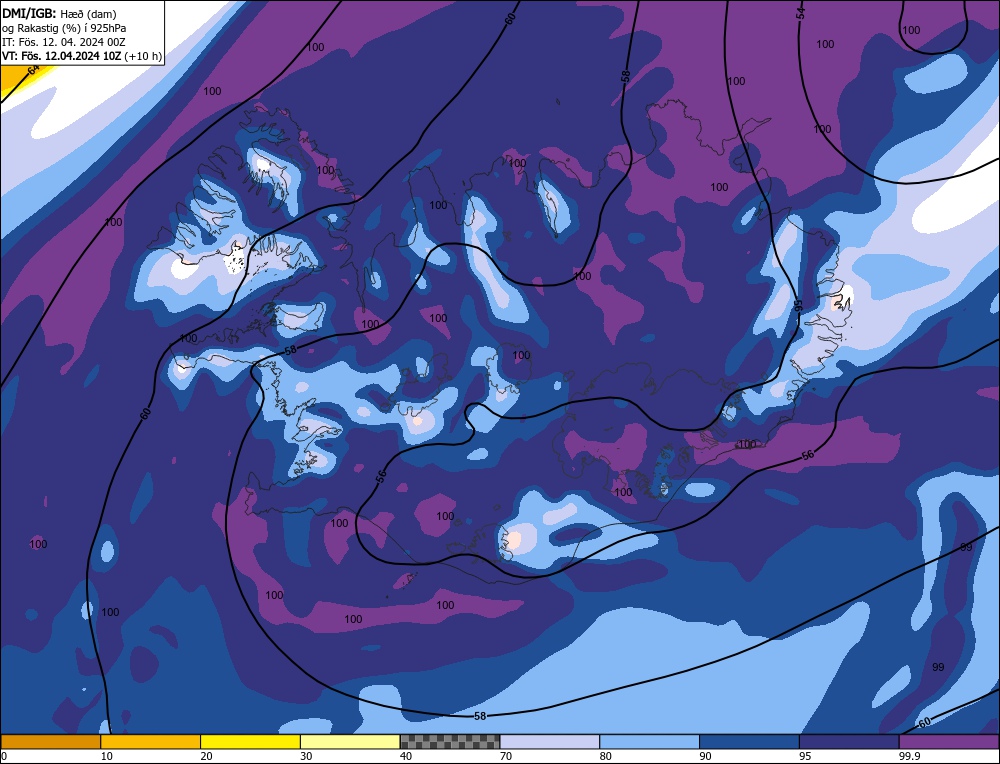Click the 40-70 checkered gray legend swatch

(450, 742)
